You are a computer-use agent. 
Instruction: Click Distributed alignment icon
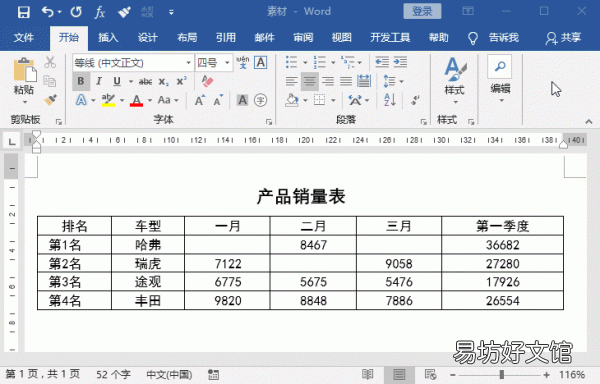(364, 81)
